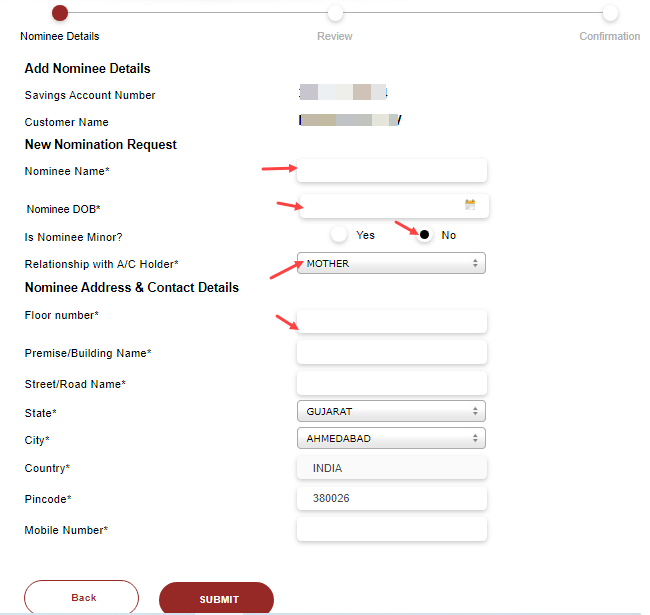Image resolution: width=650 pixels, height=615 pixels.
Task: Click the Premise/Building Name input field
Action: tap(392, 352)
